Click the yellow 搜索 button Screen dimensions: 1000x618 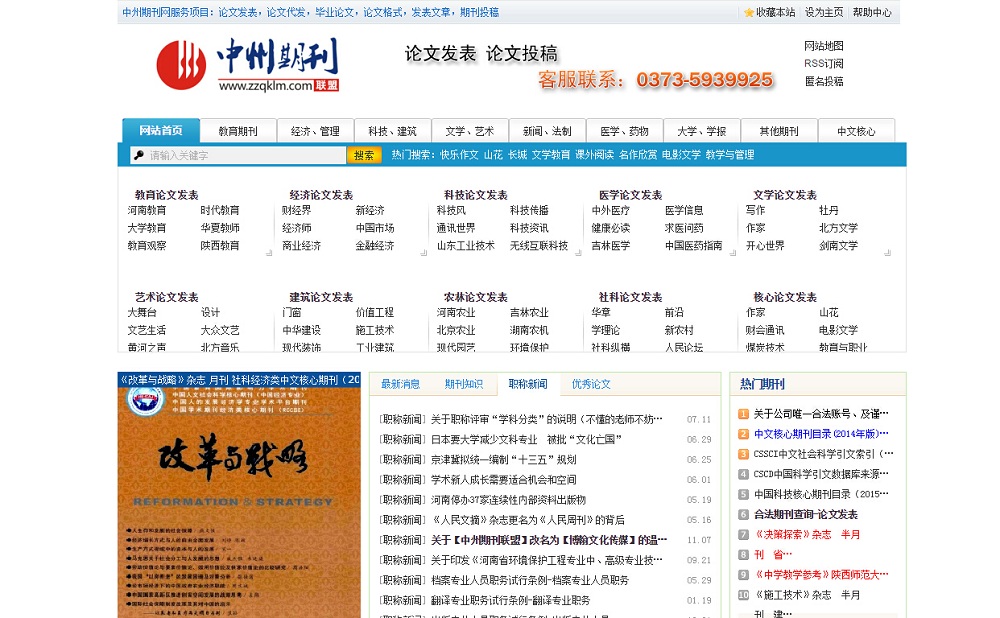[x=364, y=155]
